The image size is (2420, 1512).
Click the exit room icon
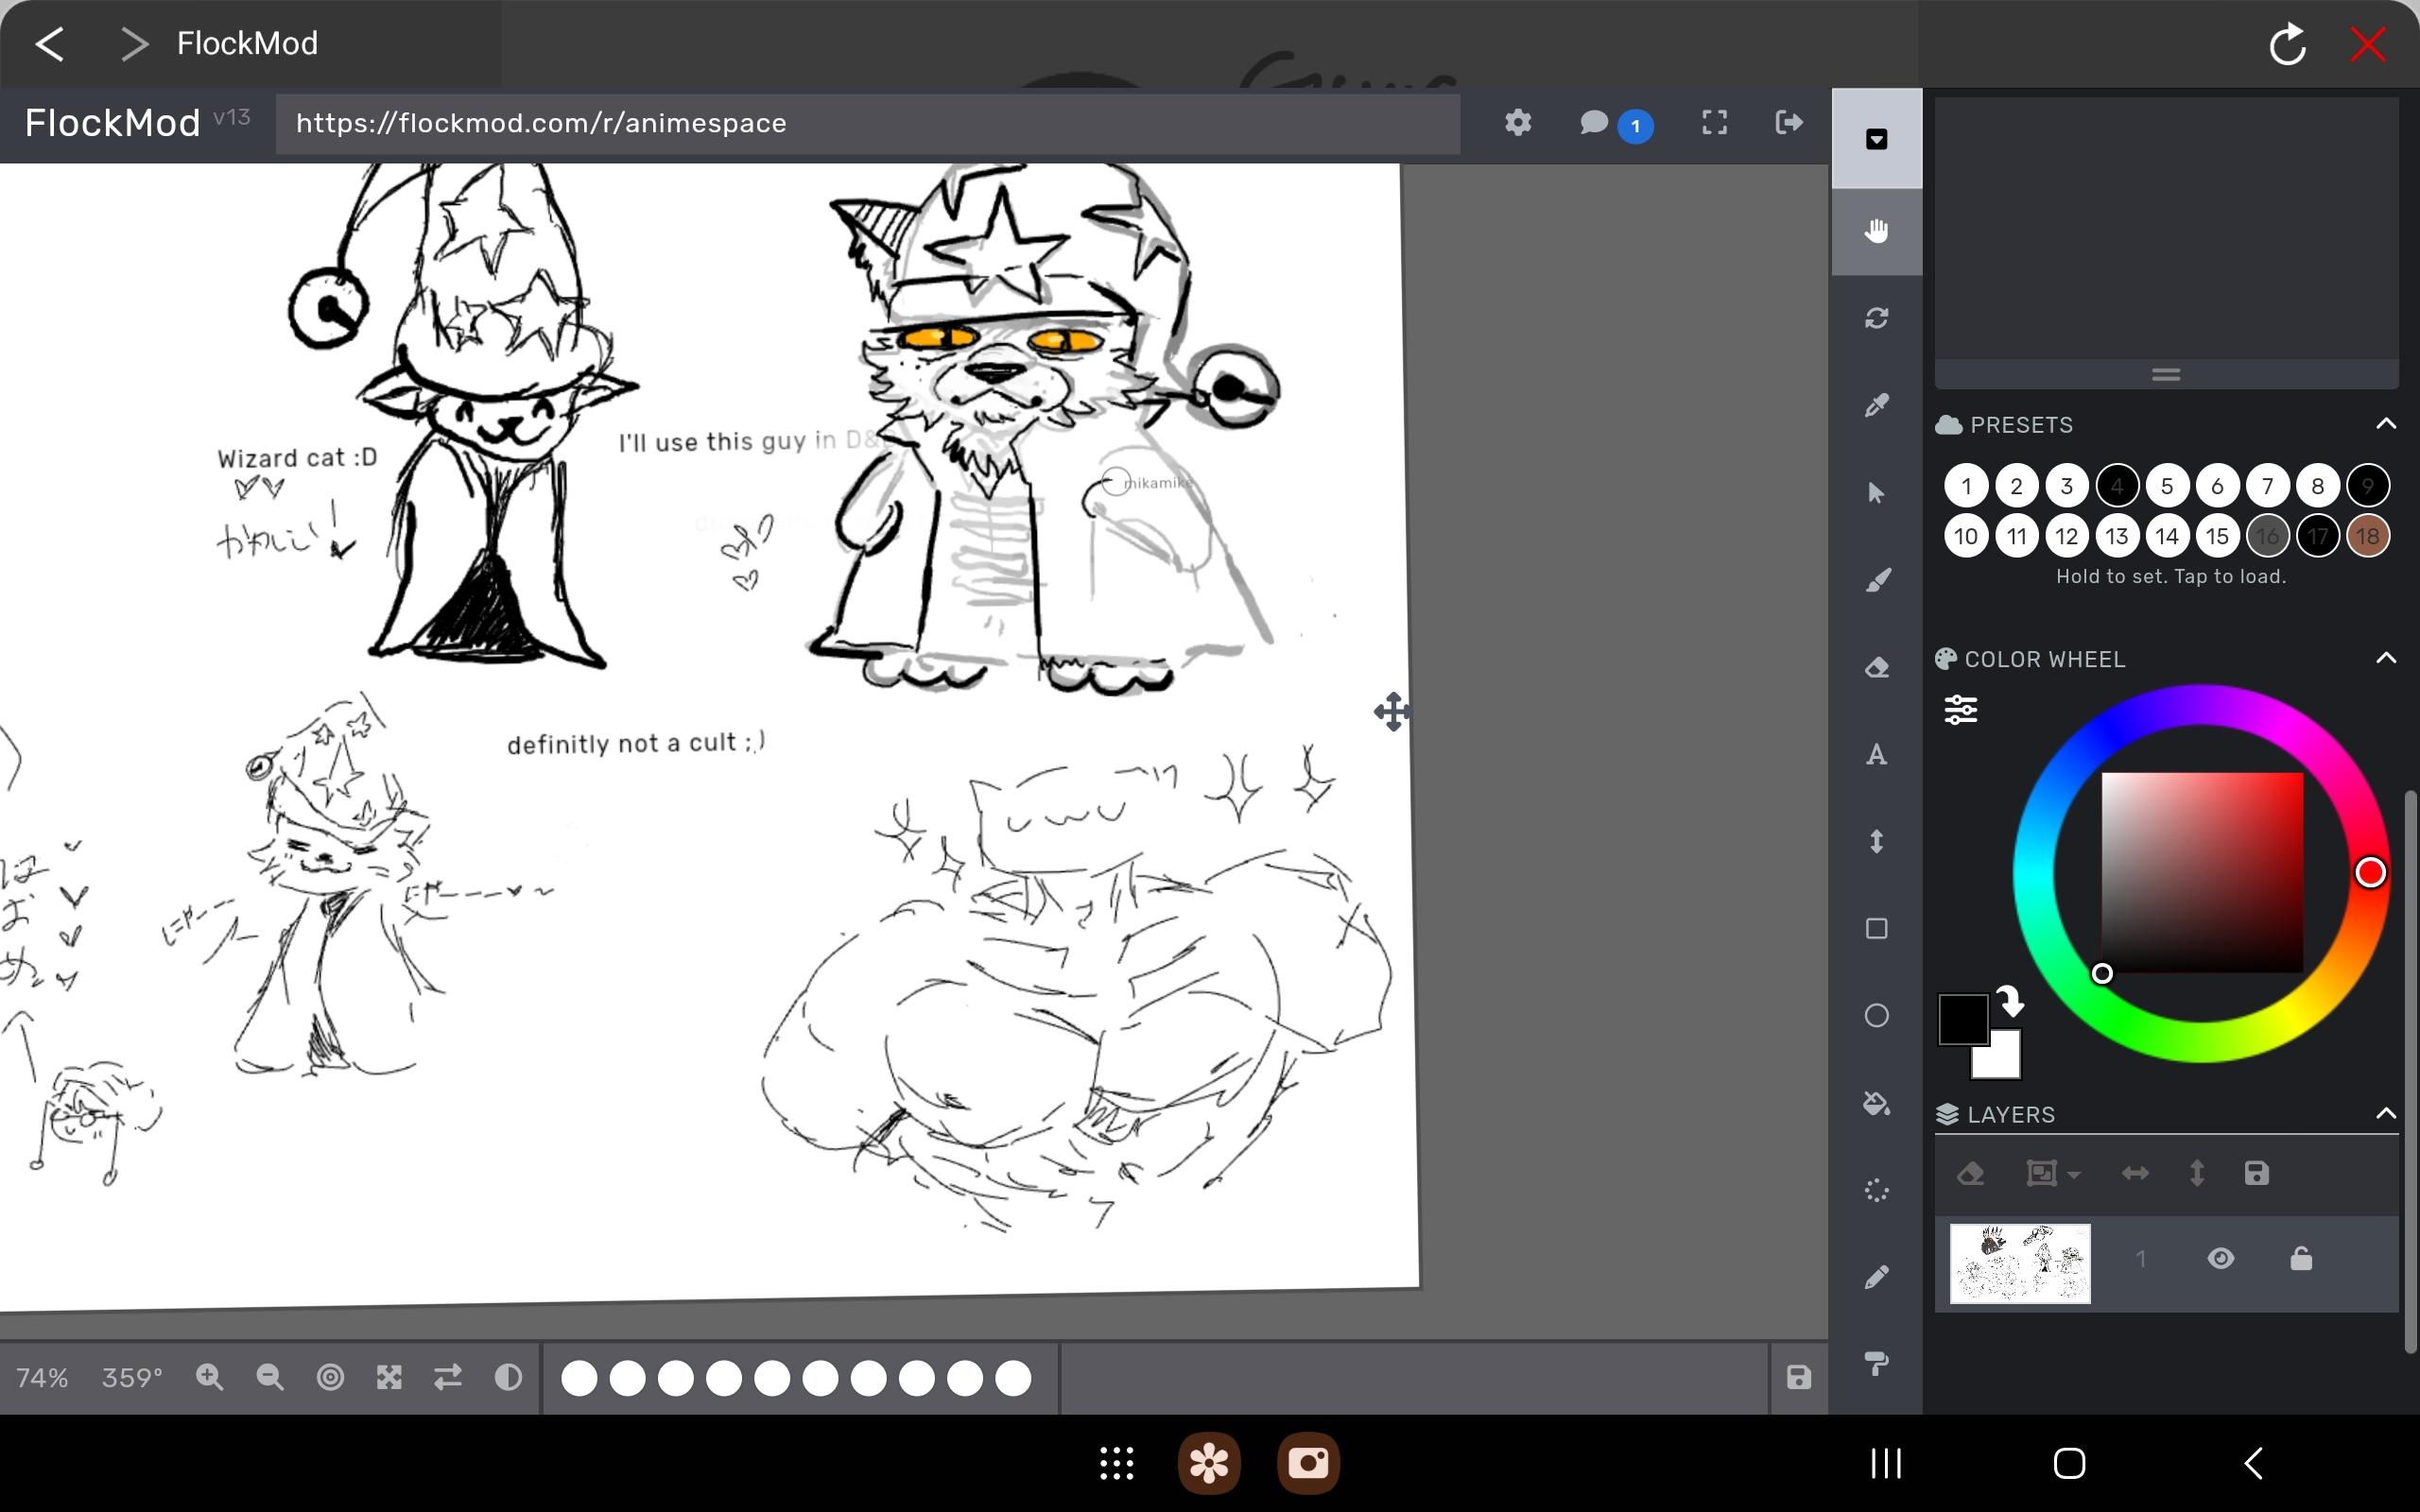1789,122
